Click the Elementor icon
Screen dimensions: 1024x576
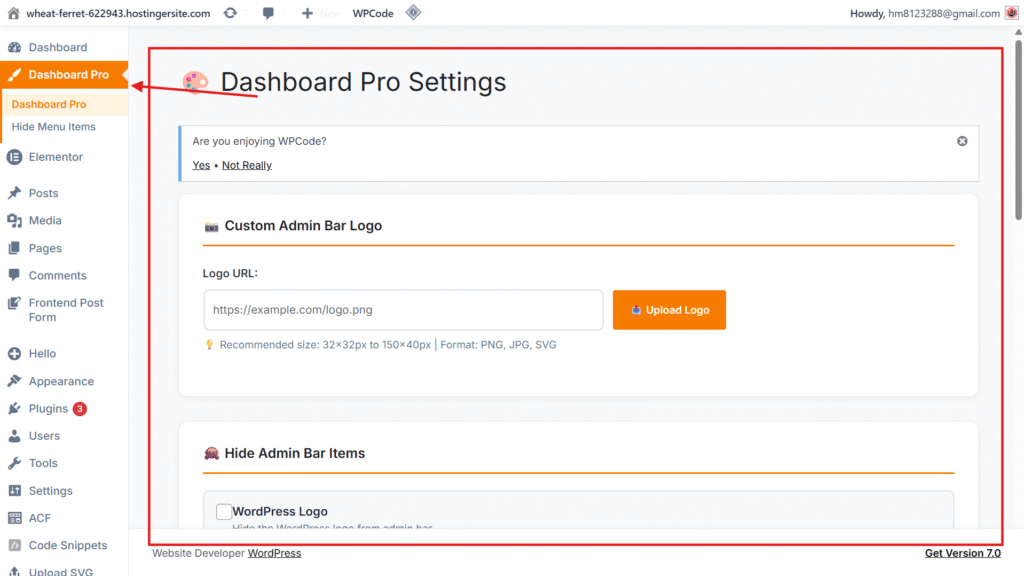tap(14, 157)
